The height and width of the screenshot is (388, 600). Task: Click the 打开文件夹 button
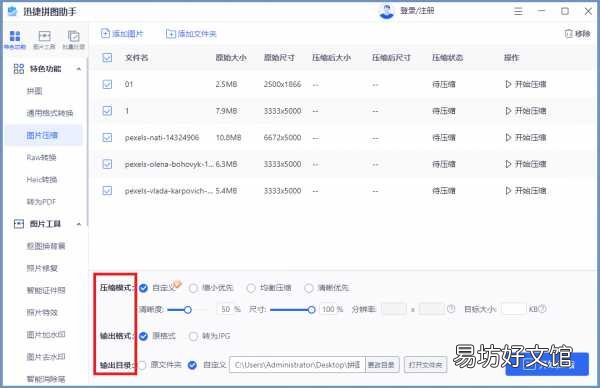(426, 365)
